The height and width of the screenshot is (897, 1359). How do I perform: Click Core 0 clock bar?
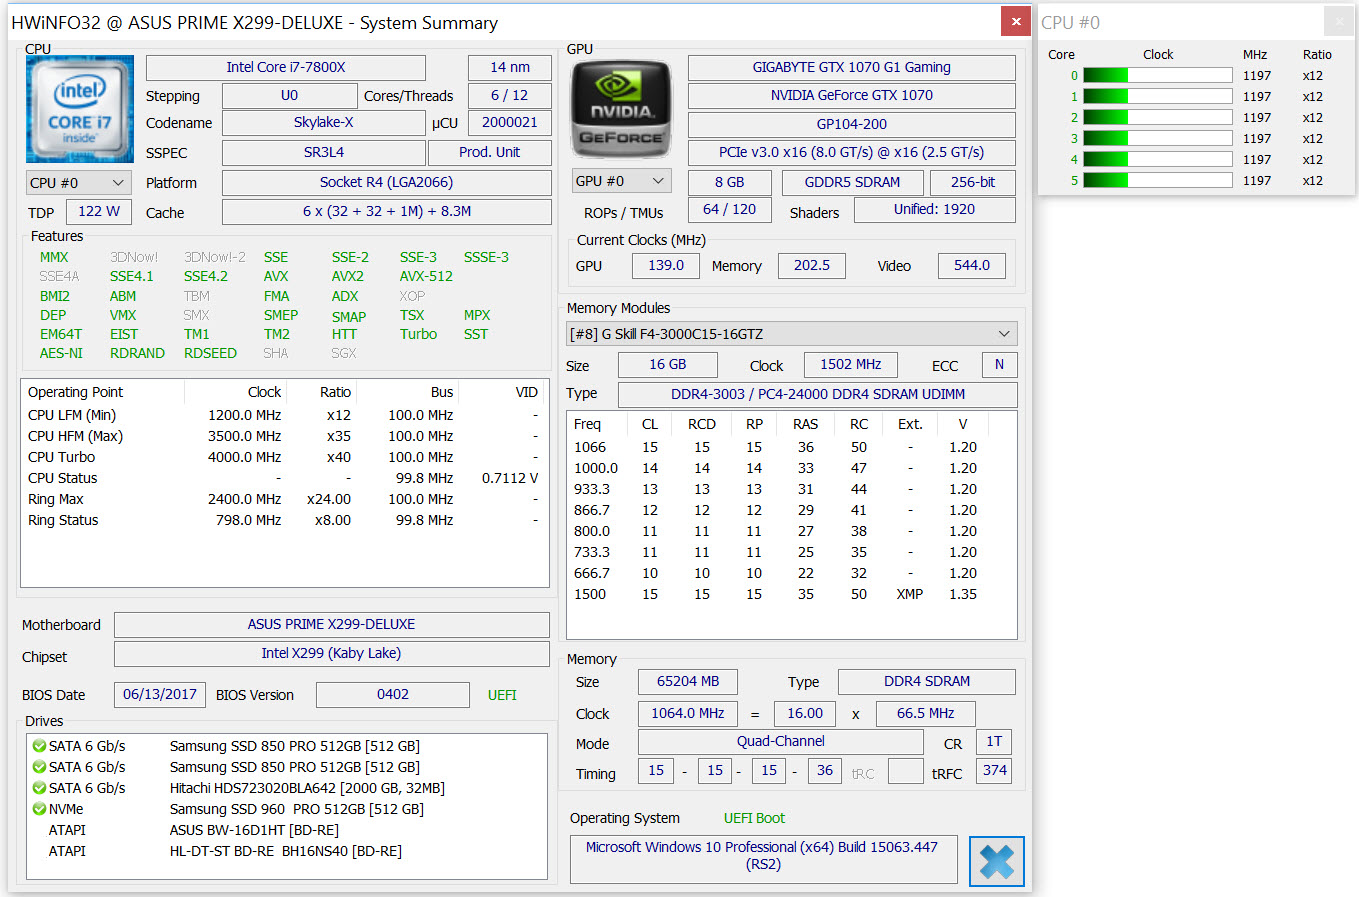[1157, 75]
